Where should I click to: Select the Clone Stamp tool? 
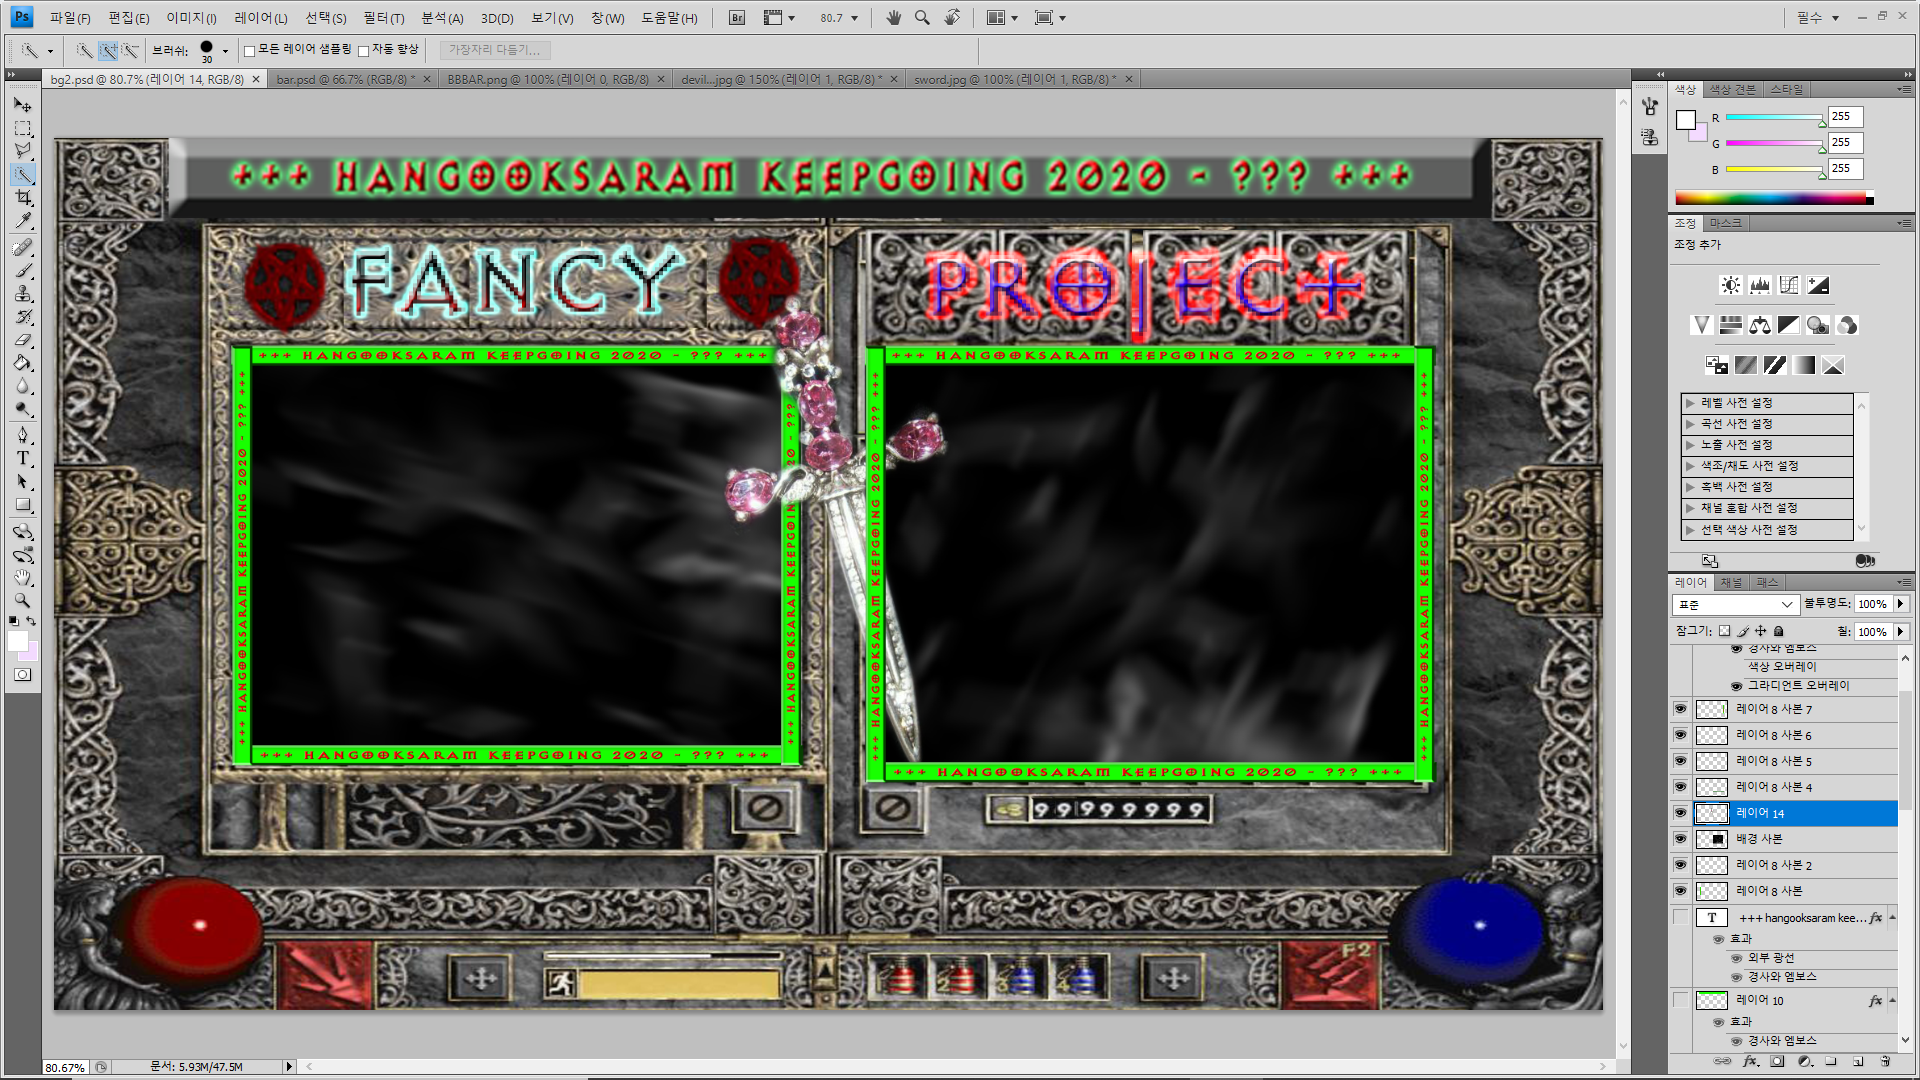[x=23, y=294]
